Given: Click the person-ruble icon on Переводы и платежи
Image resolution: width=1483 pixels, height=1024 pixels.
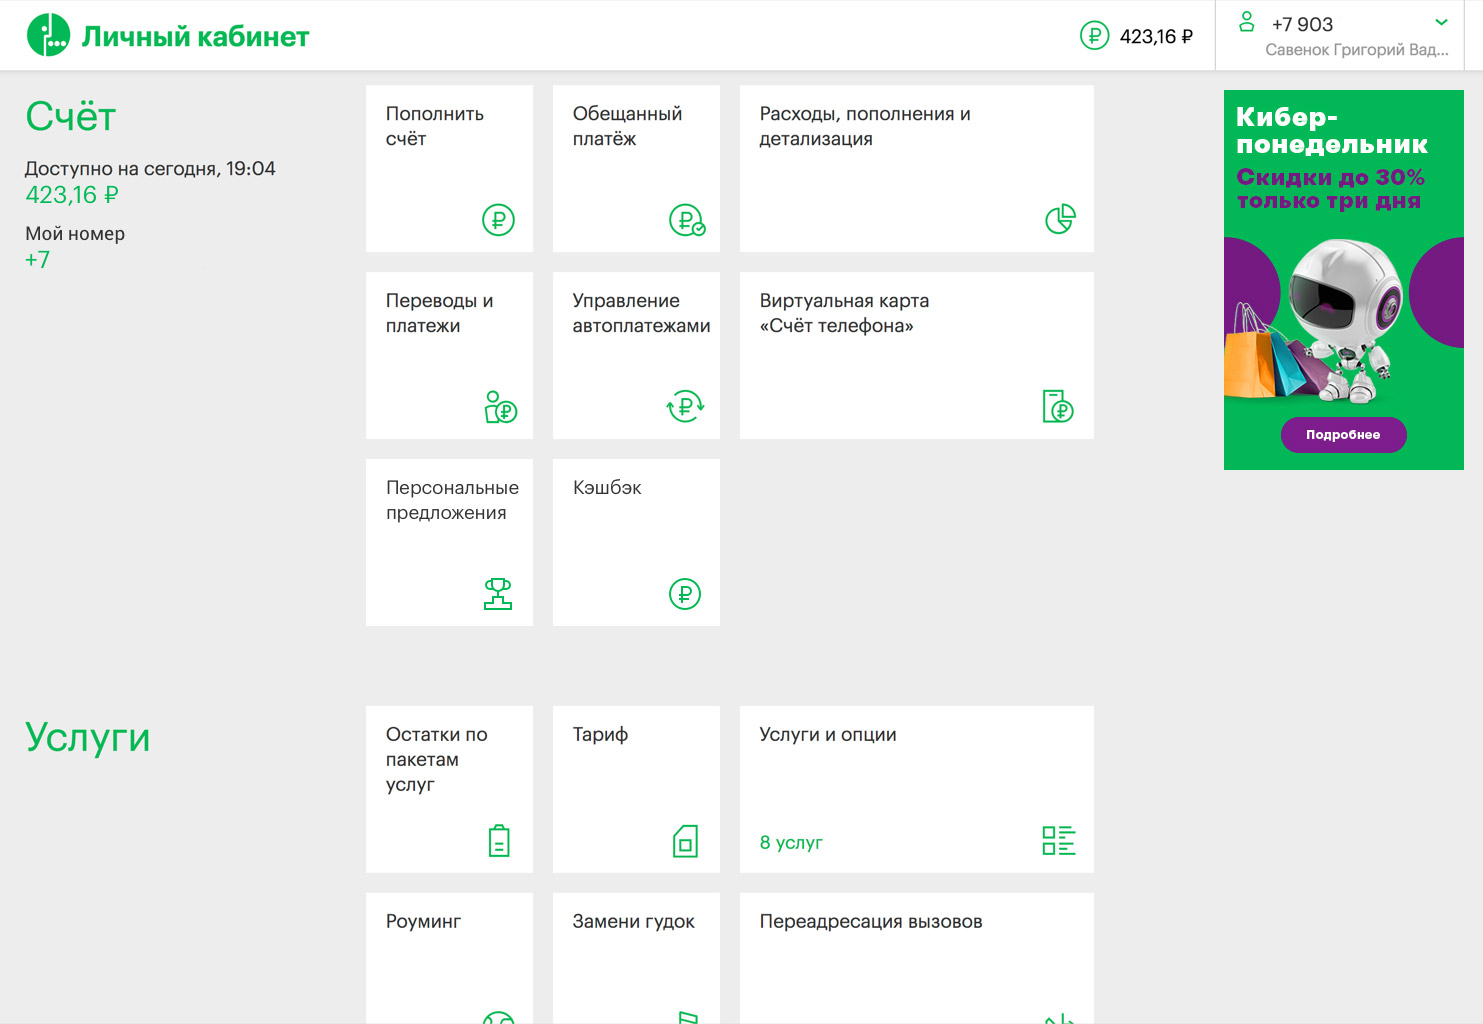Looking at the screenshot, I should tap(500, 406).
